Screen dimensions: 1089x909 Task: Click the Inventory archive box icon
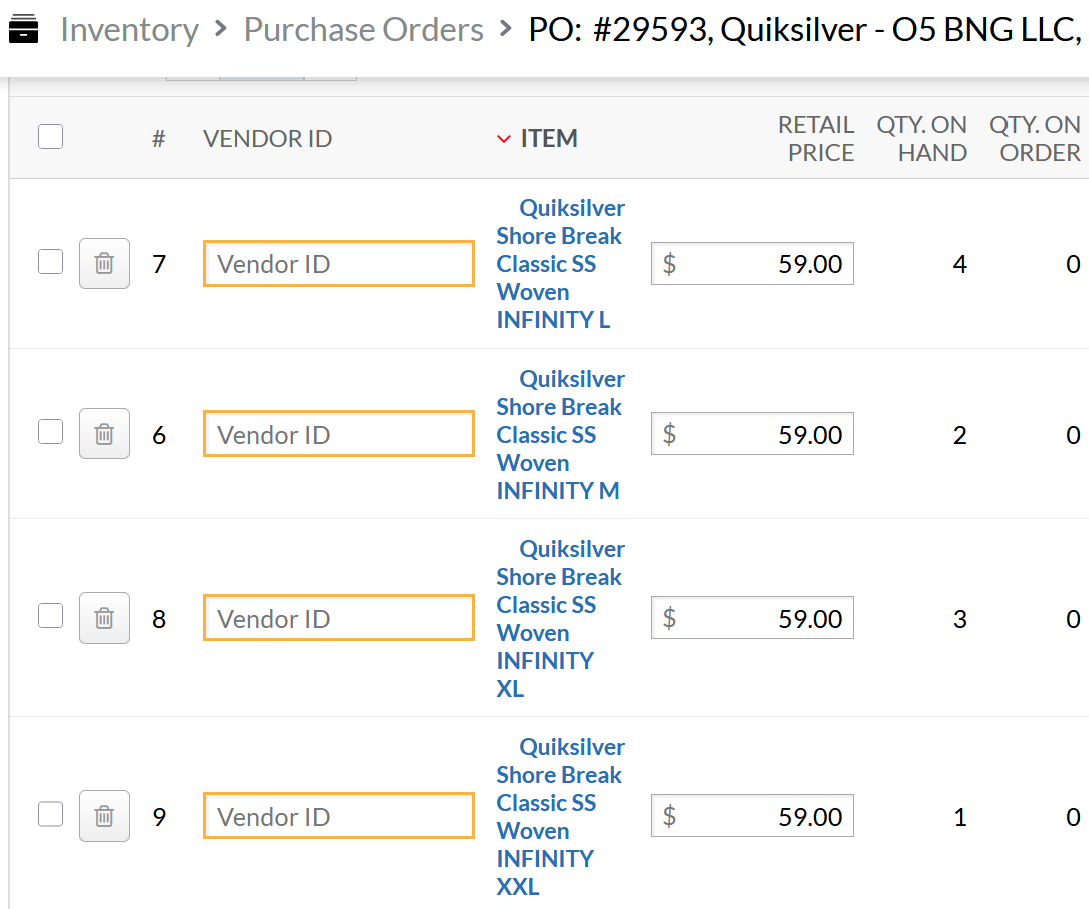(x=23, y=29)
